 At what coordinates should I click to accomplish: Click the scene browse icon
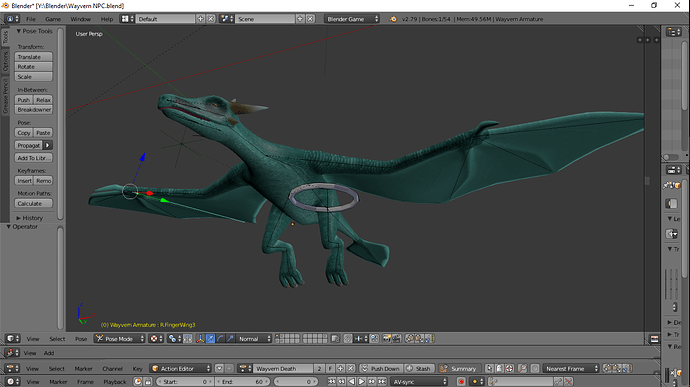pyautogui.click(x=227, y=19)
